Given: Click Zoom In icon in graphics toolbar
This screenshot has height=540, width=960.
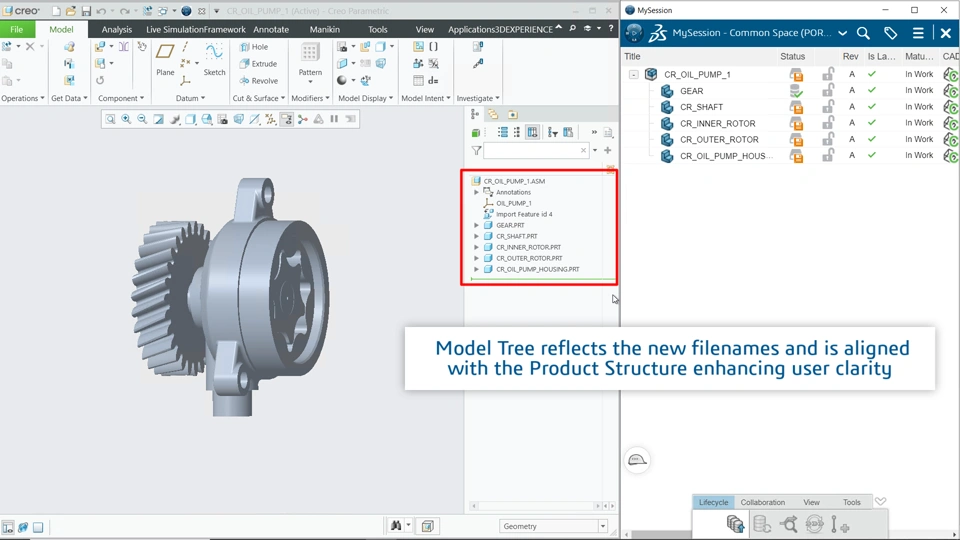Looking at the screenshot, I should (x=126, y=119).
